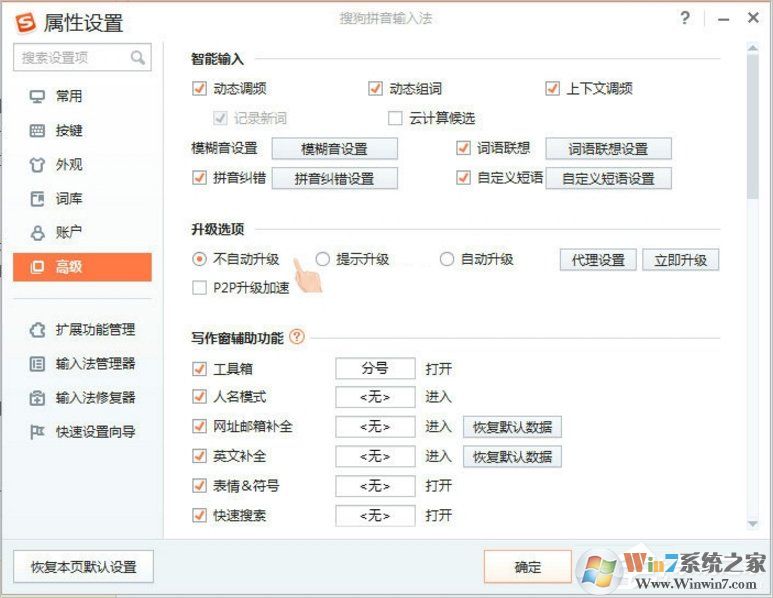
Task: Disable the 动态调频 checkbox
Action: pyautogui.click(x=199, y=88)
